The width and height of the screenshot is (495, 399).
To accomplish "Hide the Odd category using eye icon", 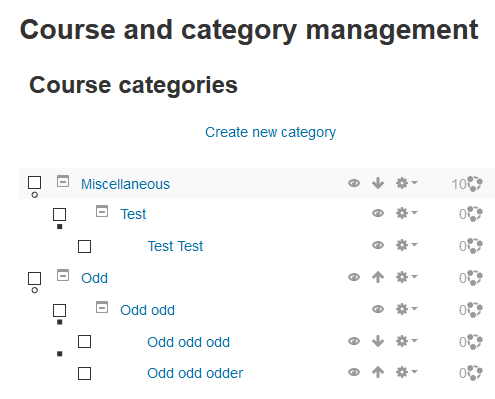I will 354,277.
